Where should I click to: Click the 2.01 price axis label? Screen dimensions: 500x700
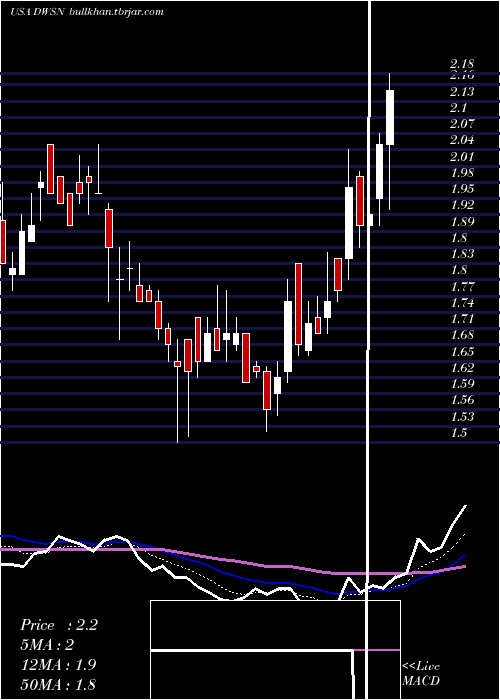click(x=462, y=157)
